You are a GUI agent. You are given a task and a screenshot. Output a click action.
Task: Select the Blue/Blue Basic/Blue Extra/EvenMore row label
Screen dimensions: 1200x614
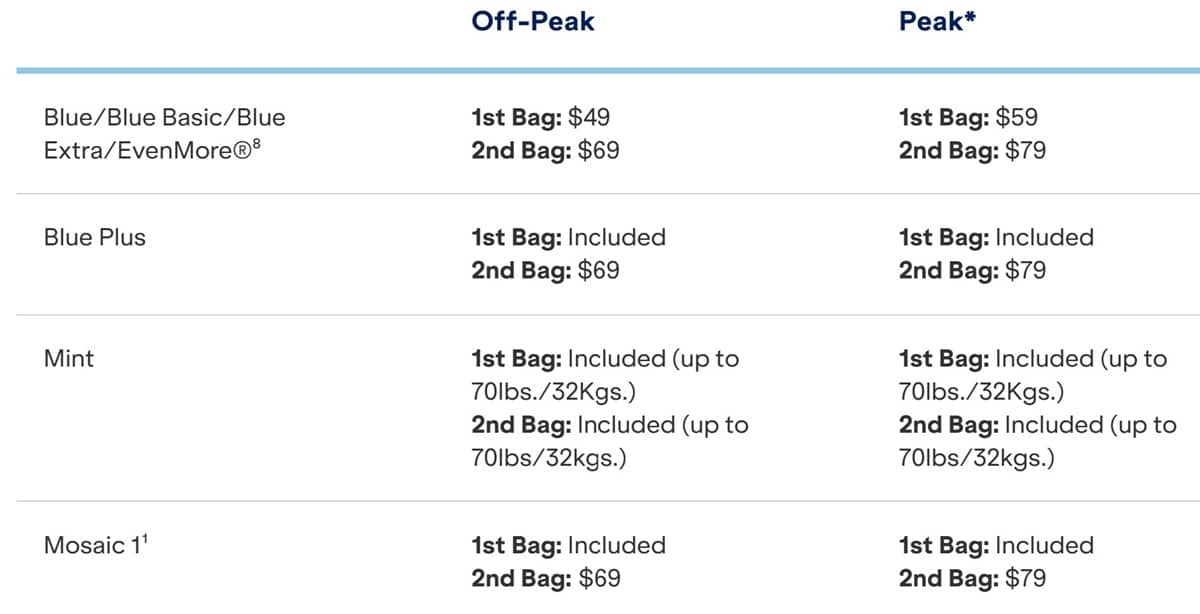164,134
